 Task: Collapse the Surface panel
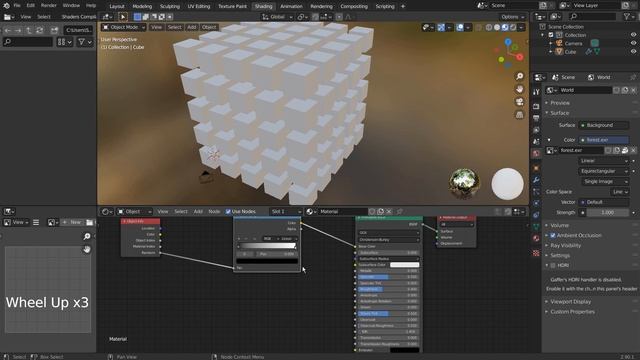tap(559, 113)
